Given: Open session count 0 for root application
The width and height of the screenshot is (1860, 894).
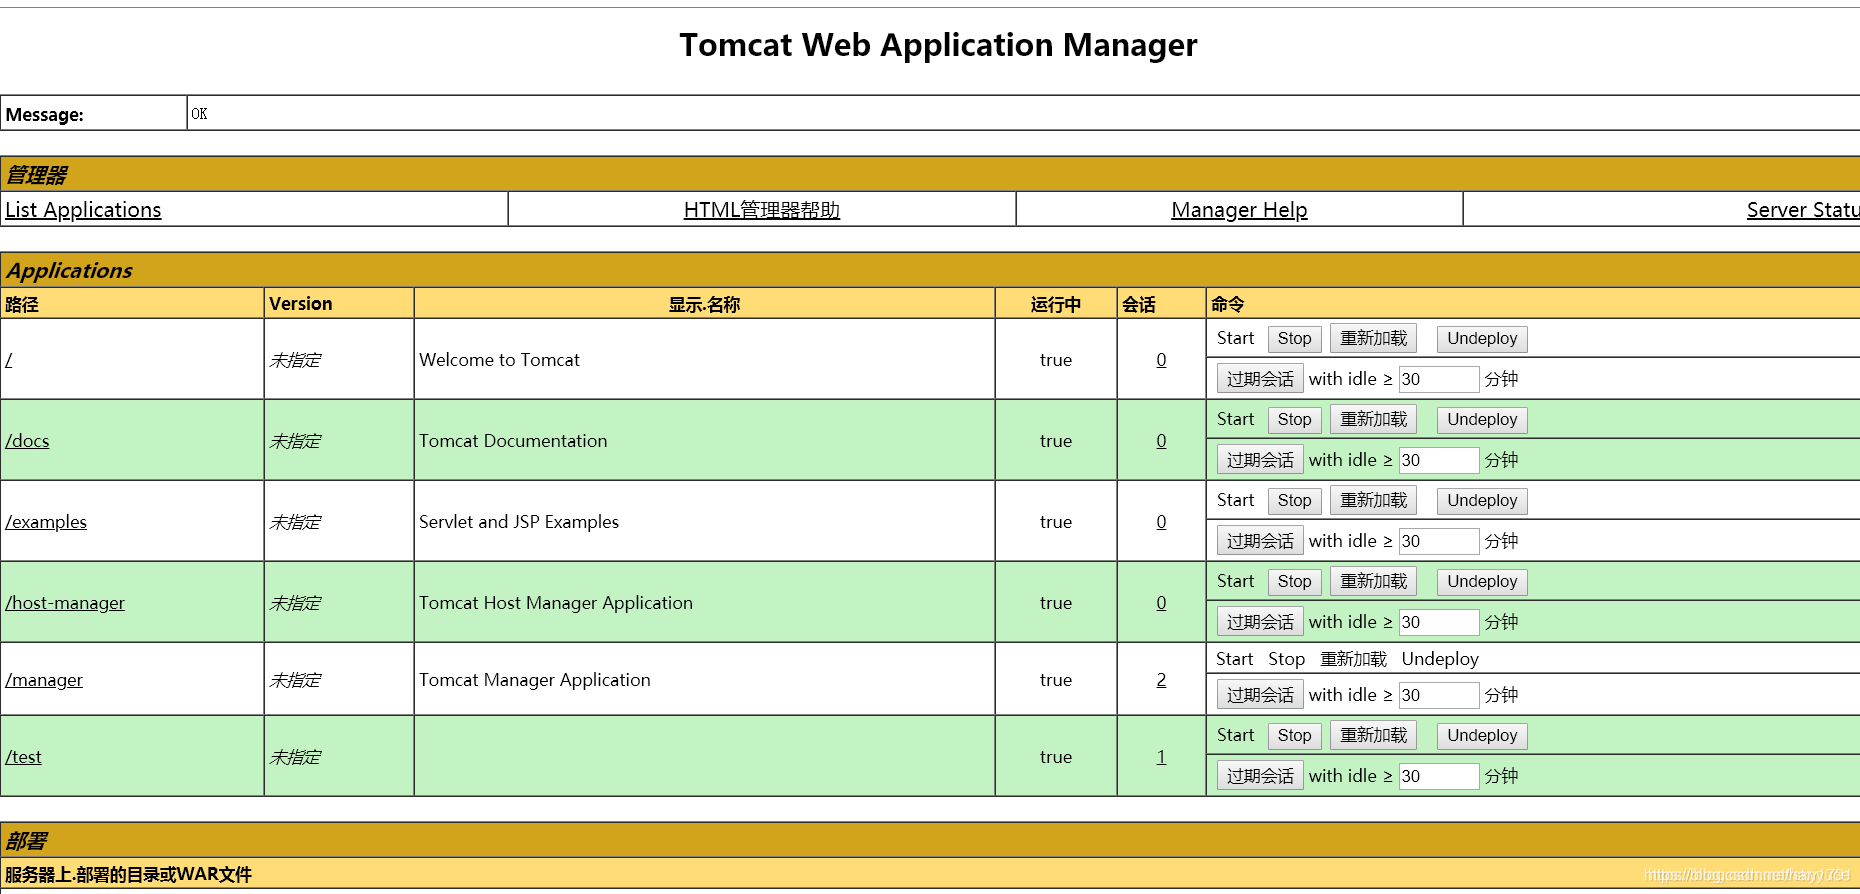Looking at the screenshot, I should point(1161,360).
